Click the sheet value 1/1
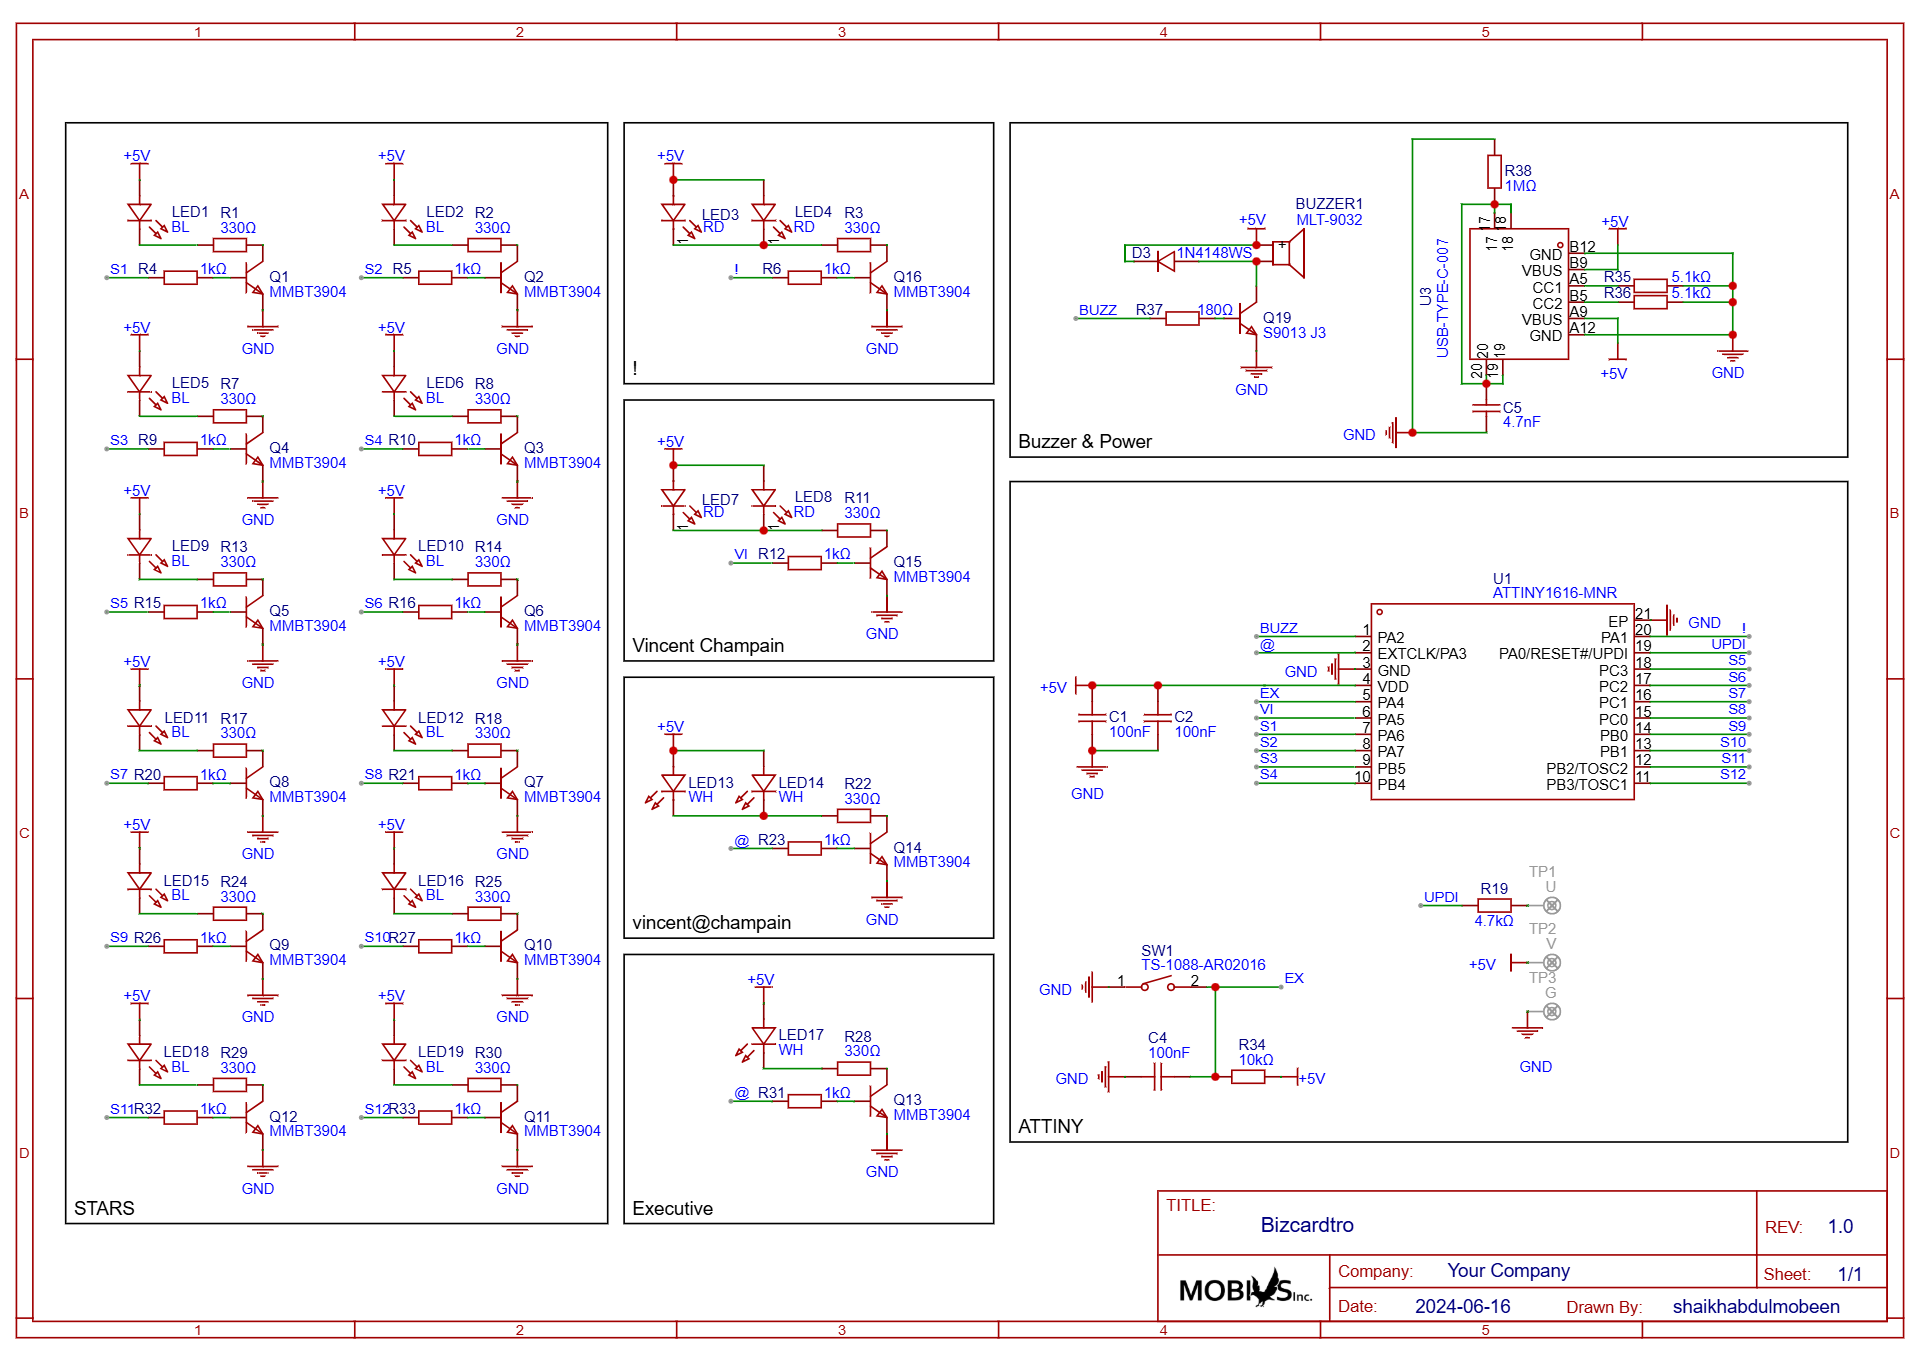Image resolution: width=1920 pixels, height=1360 pixels. pos(1850,1274)
